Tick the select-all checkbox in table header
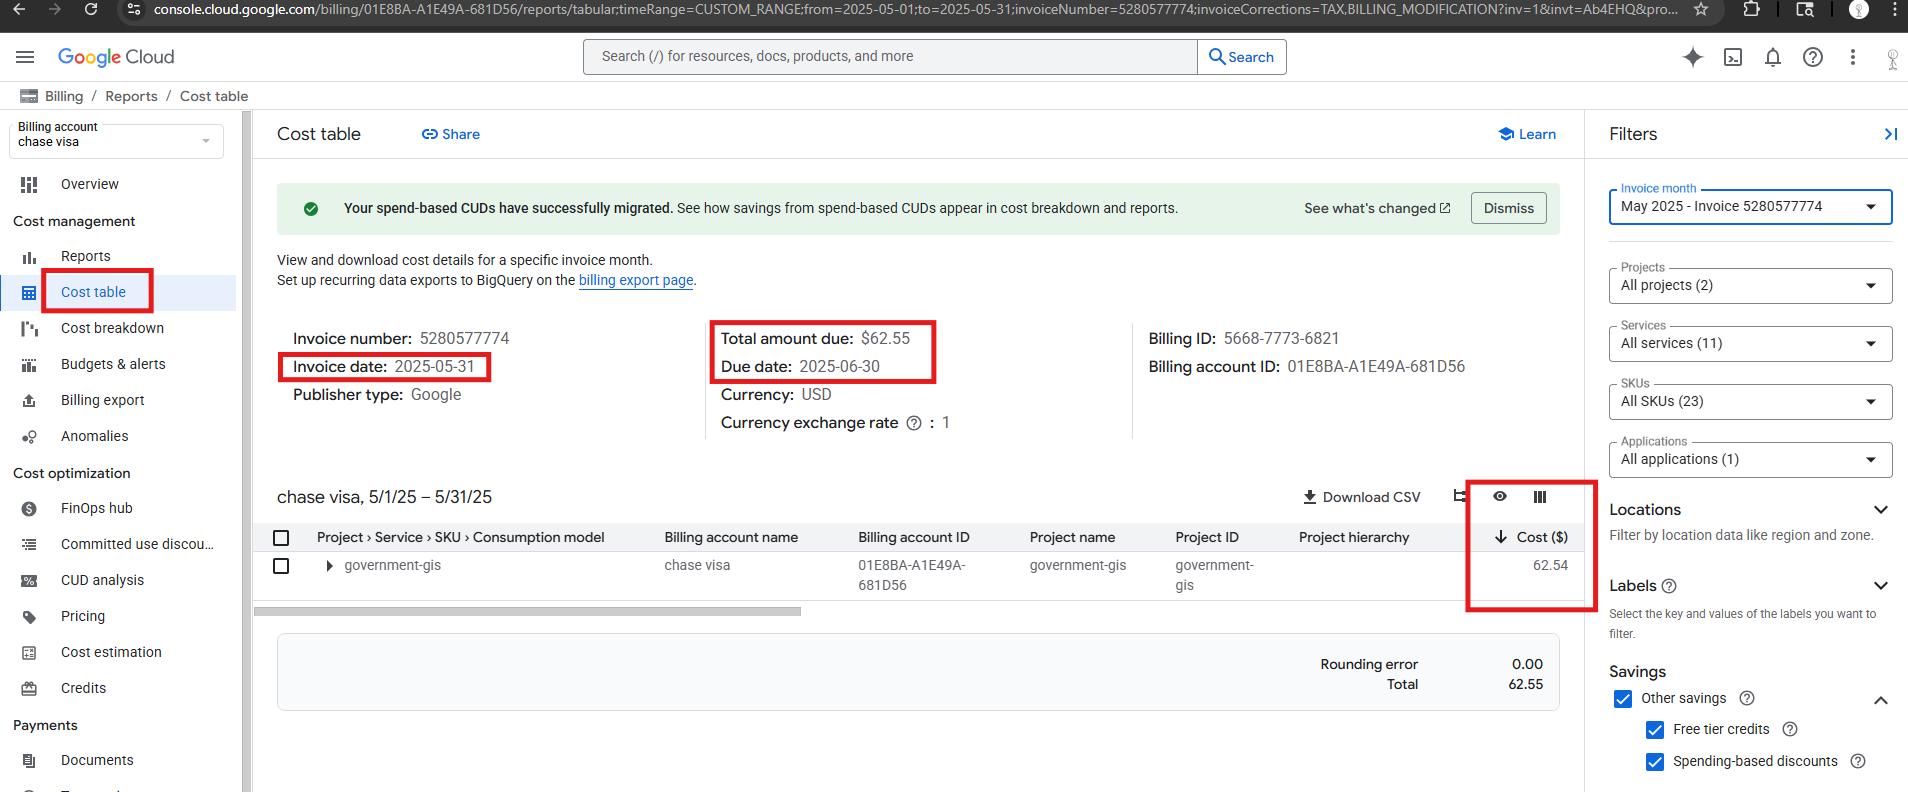1908x792 pixels. (281, 538)
